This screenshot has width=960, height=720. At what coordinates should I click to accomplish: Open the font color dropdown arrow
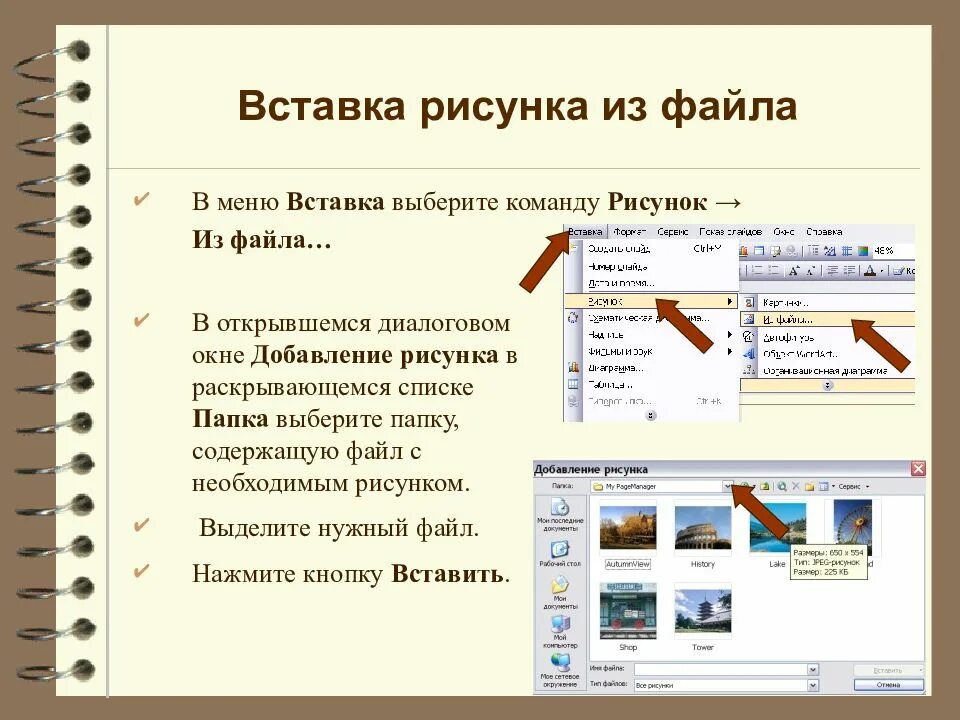click(x=881, y=271)
